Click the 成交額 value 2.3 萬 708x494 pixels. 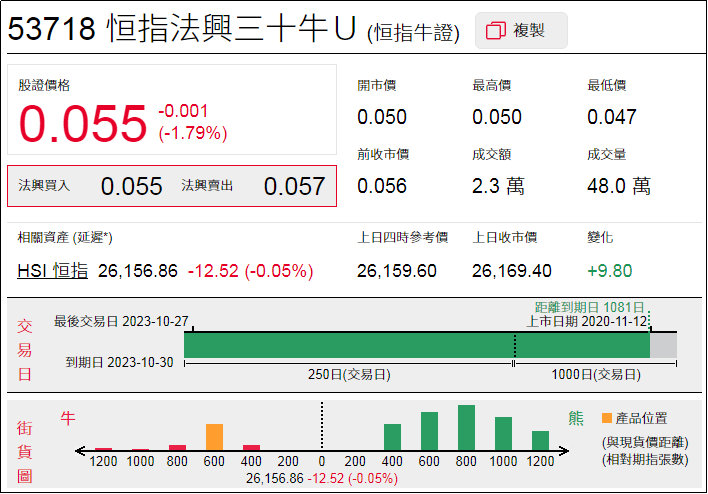[x=498, y=186]
